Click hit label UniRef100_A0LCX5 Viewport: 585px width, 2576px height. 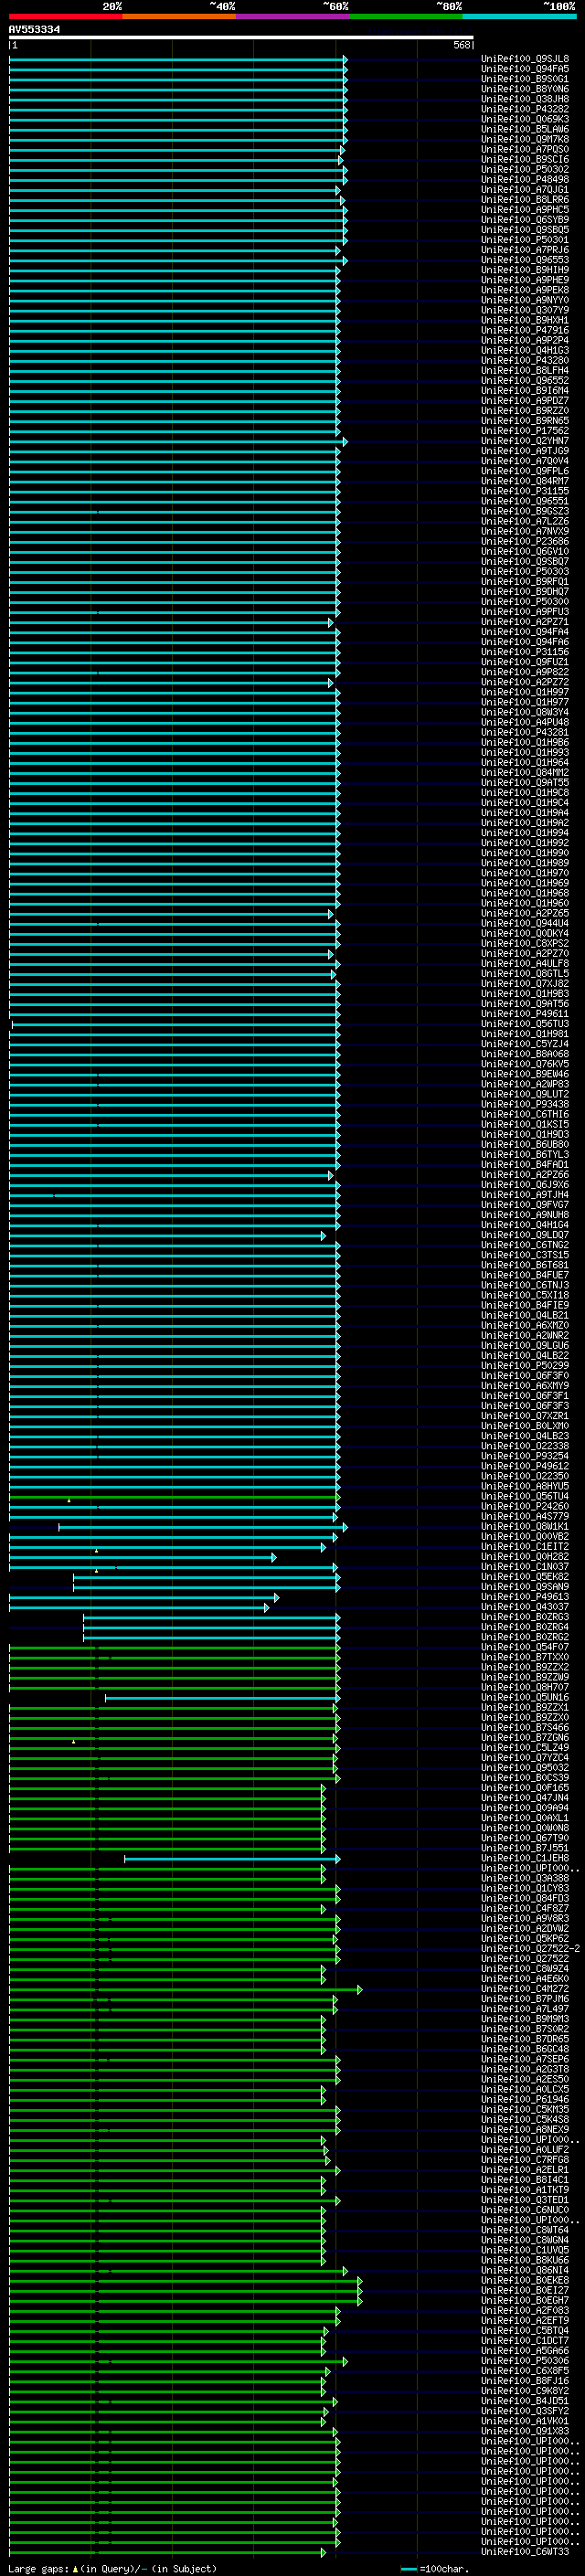[525, 2090]
